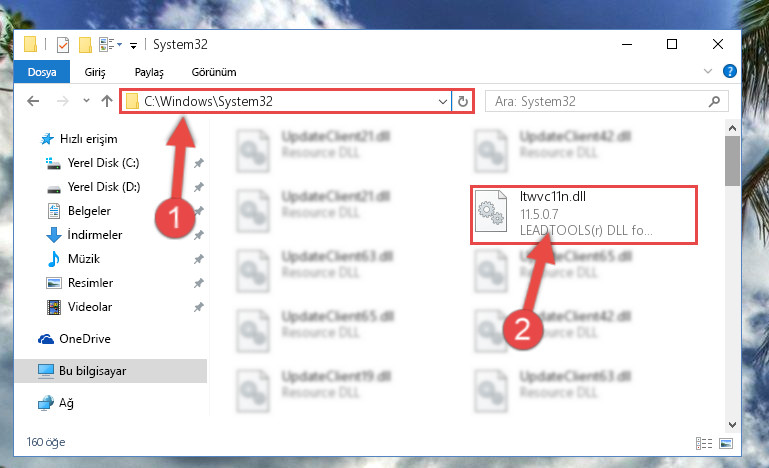The width and height of the screenshot is (769, 468).
Task: Refresh the System32 folder view
Action: [462, 102]
